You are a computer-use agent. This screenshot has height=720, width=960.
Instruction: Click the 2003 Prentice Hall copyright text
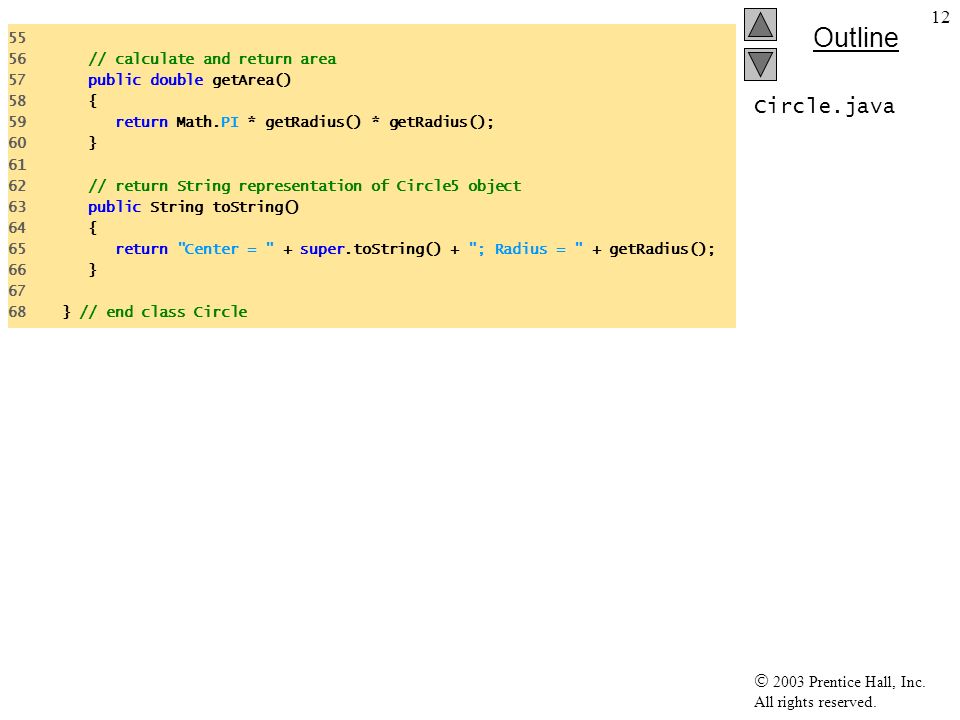coord(839,681)
